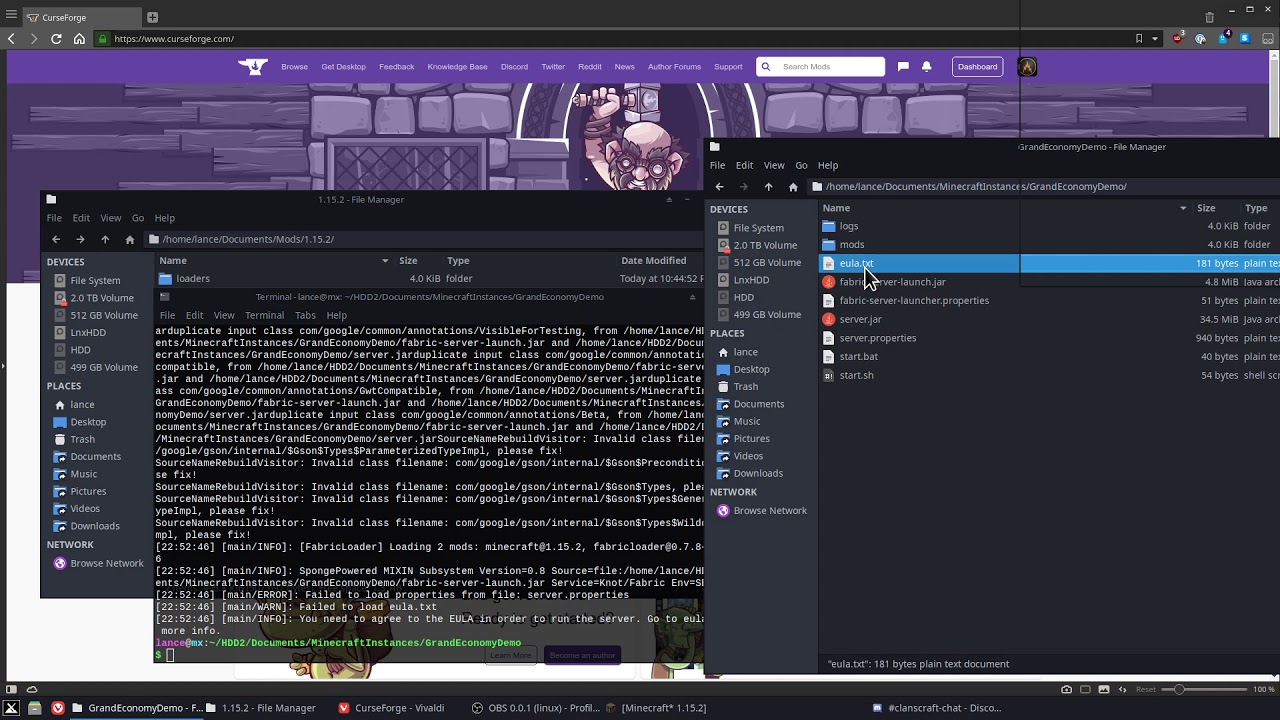Click the uBlock Origin extension icon
The image size is (1280, 720).
click(1178, 38)
